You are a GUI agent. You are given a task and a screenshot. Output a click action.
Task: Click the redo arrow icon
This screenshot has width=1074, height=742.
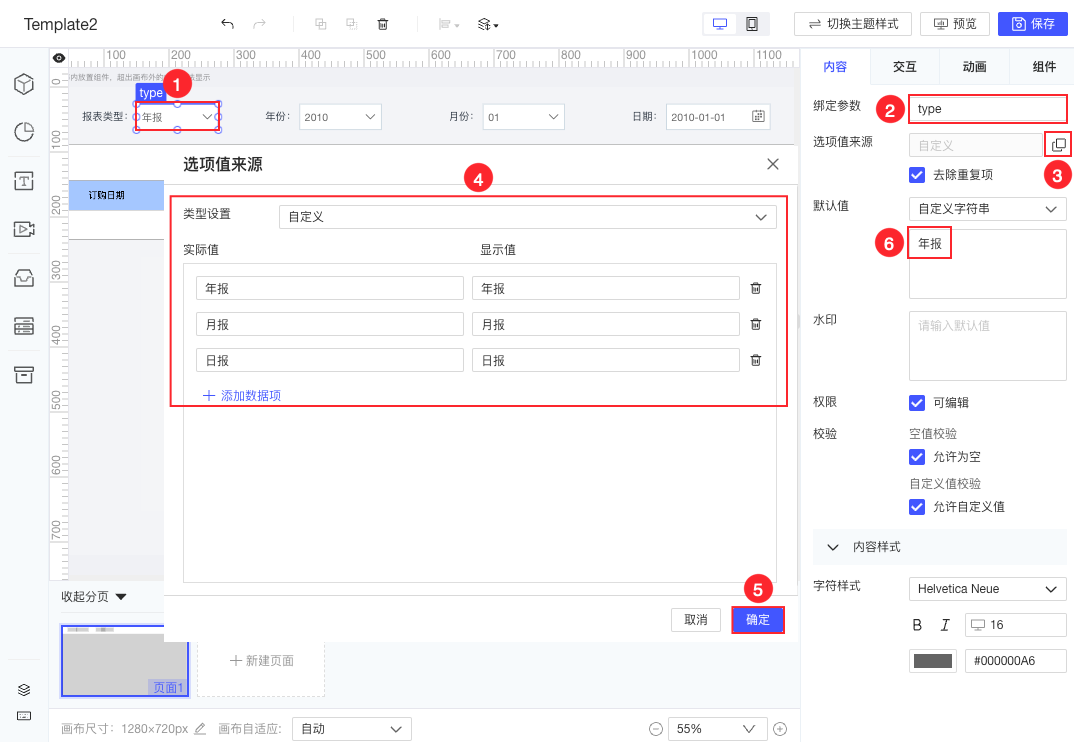pos(259,24)
